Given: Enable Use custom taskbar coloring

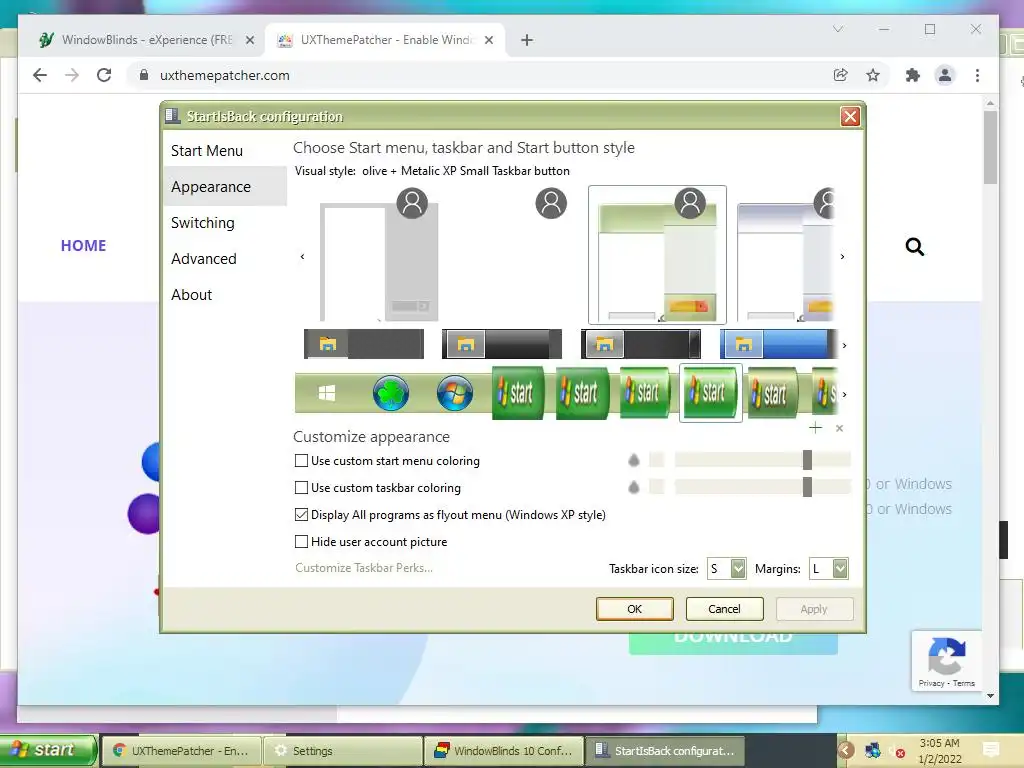Looking at the screenshot, I should 301,487.
